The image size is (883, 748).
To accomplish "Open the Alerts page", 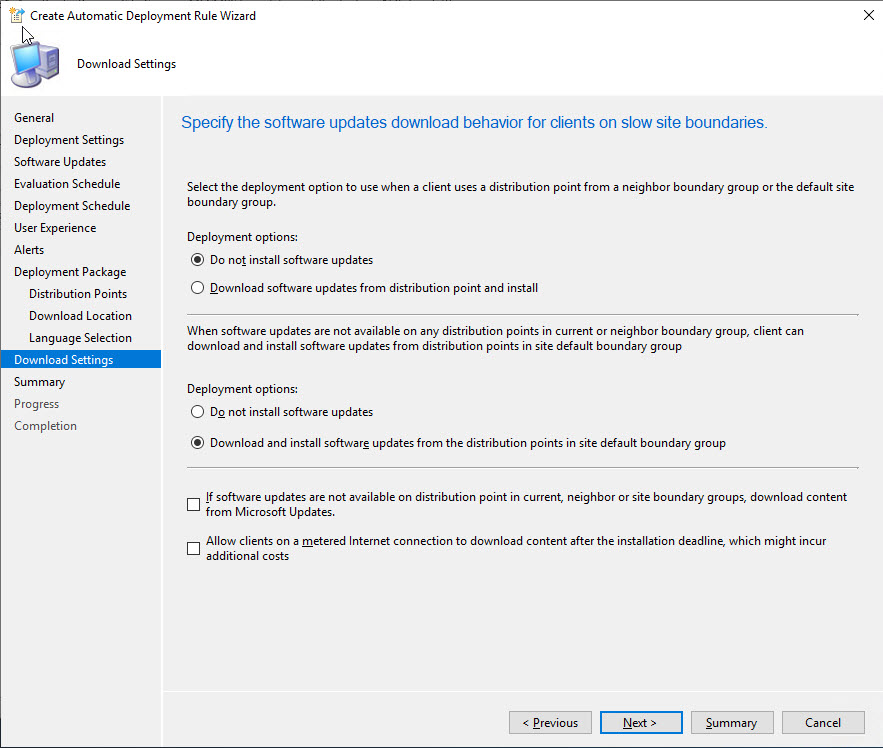I will [29, 250].
